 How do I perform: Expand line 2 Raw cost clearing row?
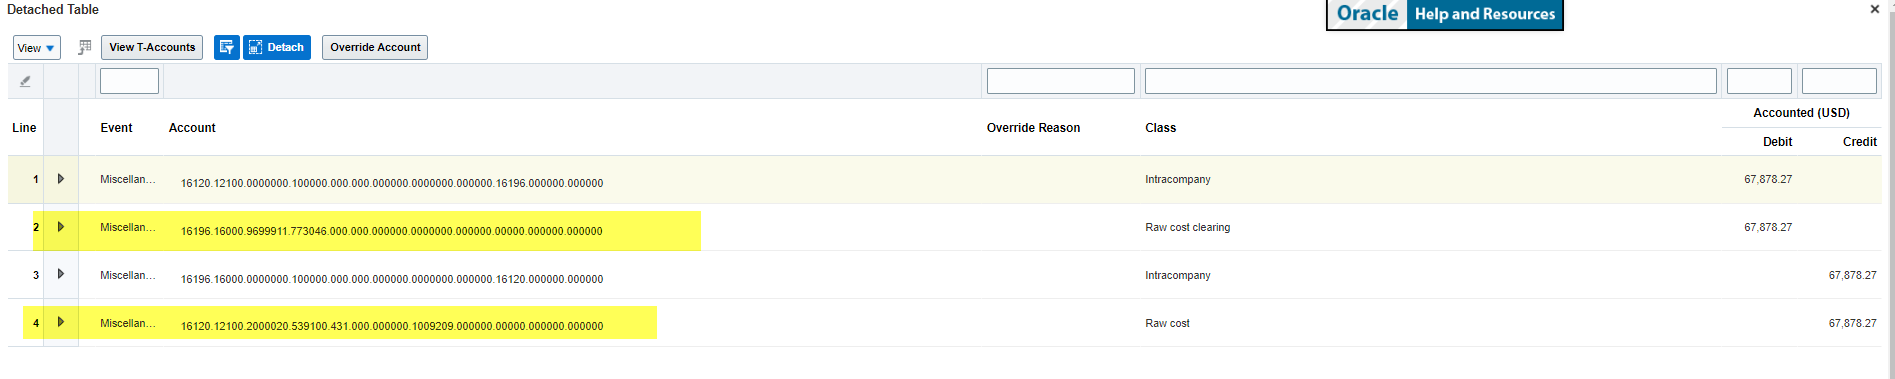(61, 227)
